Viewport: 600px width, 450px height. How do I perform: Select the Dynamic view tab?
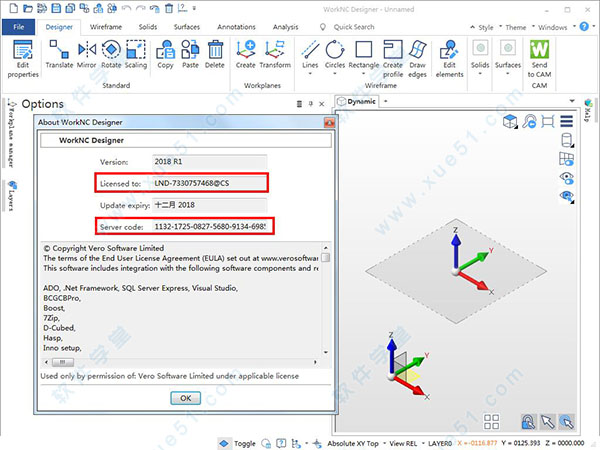click(x=356, y=102)
